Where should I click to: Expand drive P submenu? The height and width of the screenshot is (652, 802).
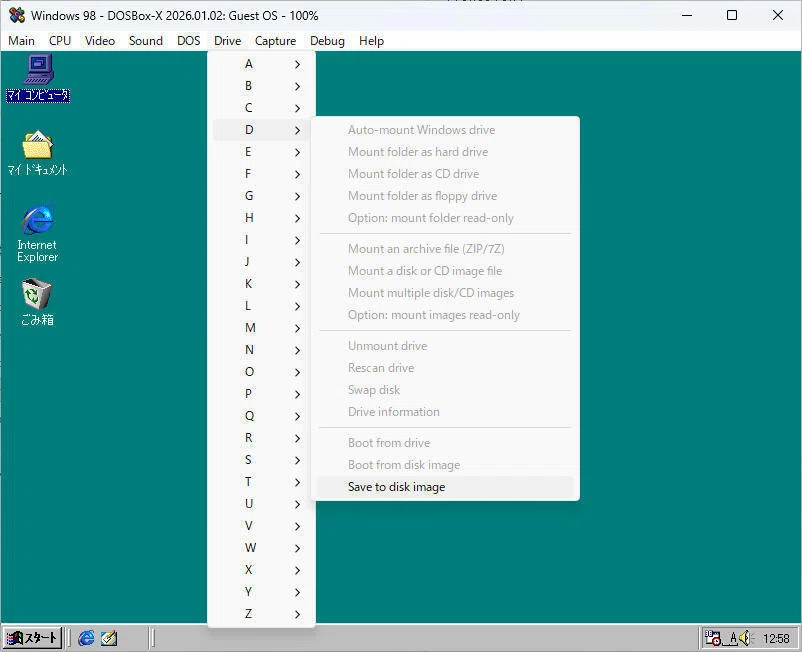point(261,394)
